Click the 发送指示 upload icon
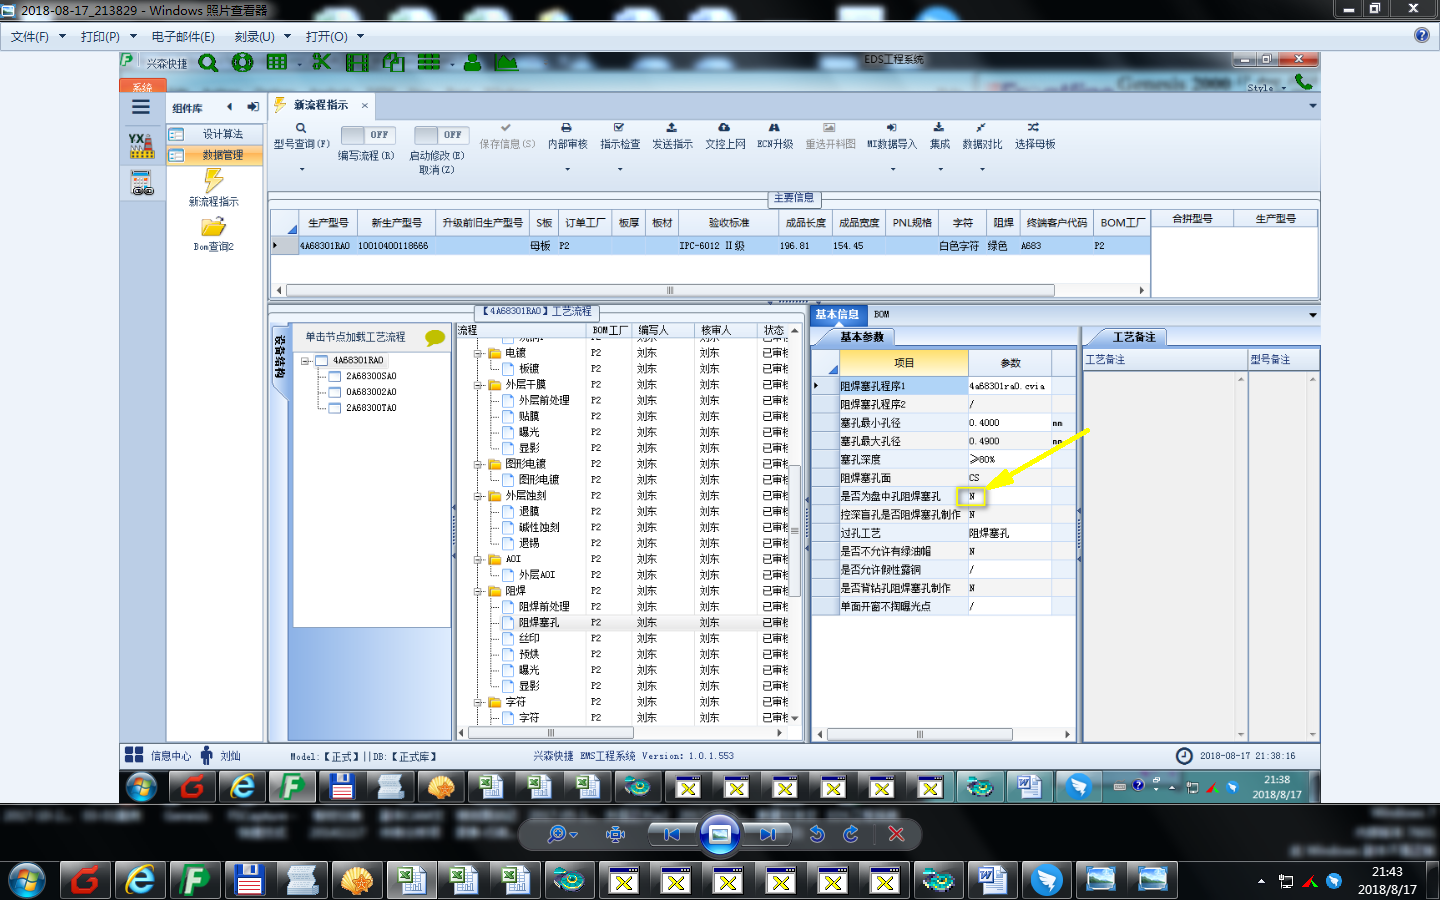Screen dimensions: 1440x900 [672, 128]
